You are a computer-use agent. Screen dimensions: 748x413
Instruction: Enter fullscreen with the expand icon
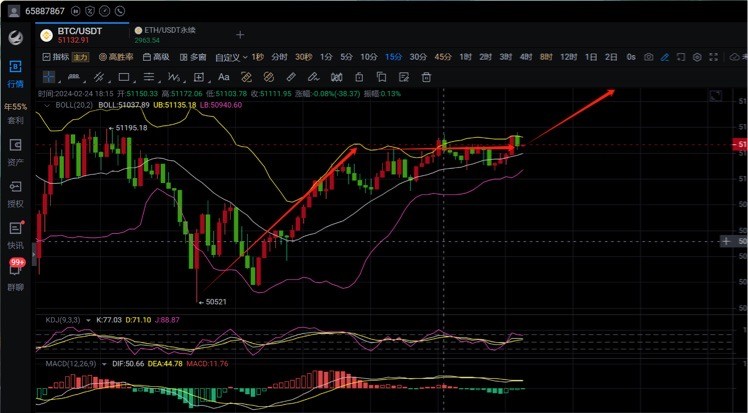click(713, 57)
